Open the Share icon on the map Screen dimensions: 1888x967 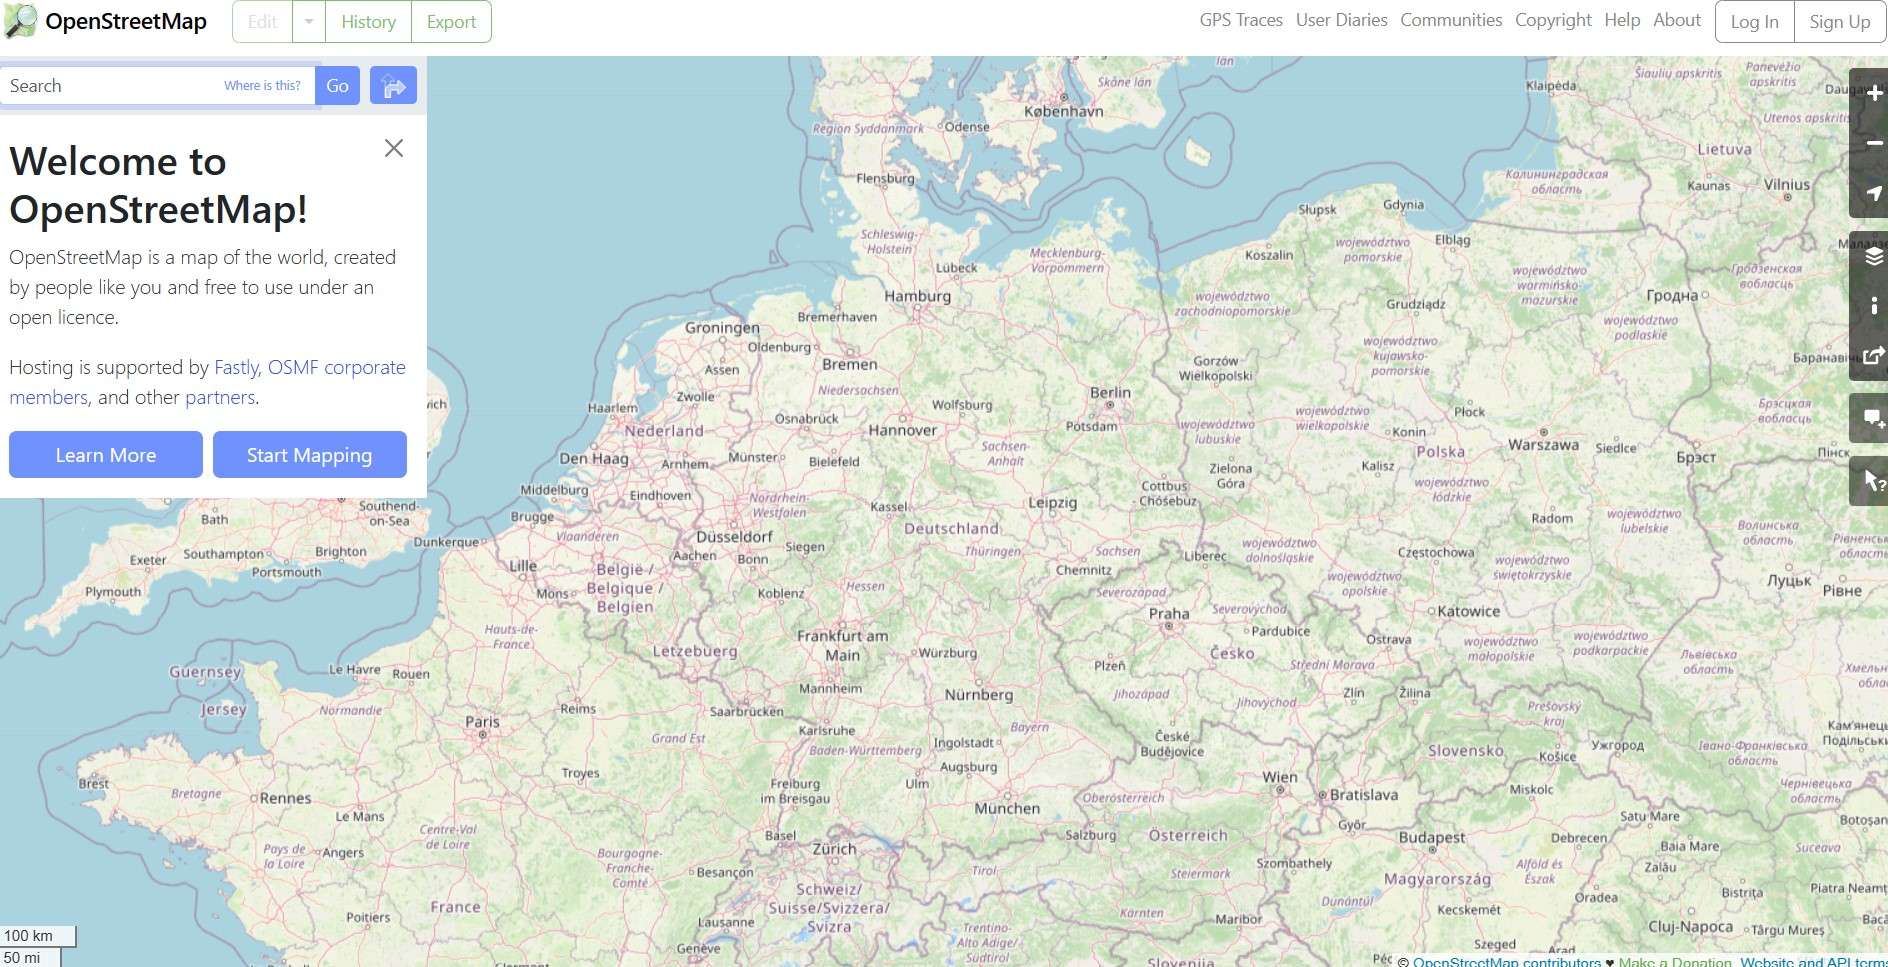1873,355
